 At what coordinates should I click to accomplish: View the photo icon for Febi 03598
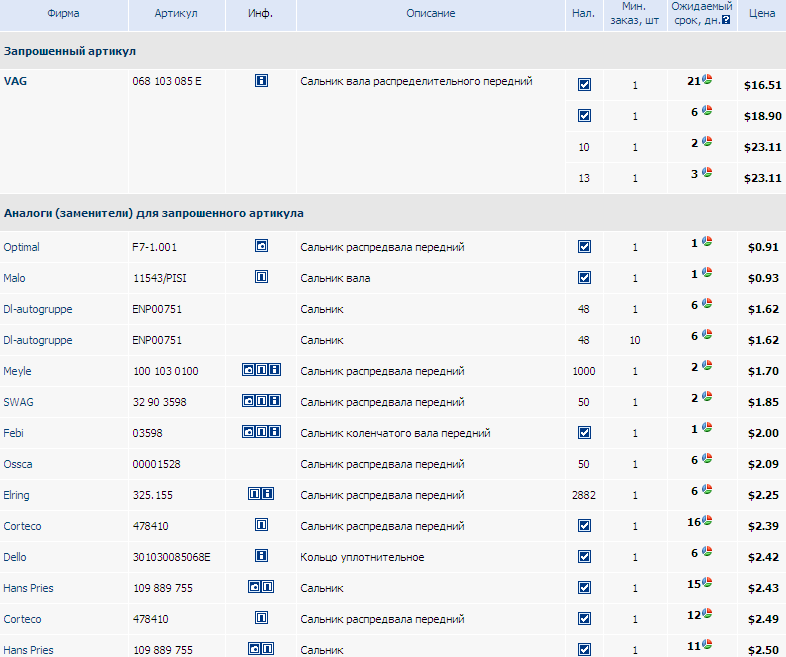(x=249, y=431)
